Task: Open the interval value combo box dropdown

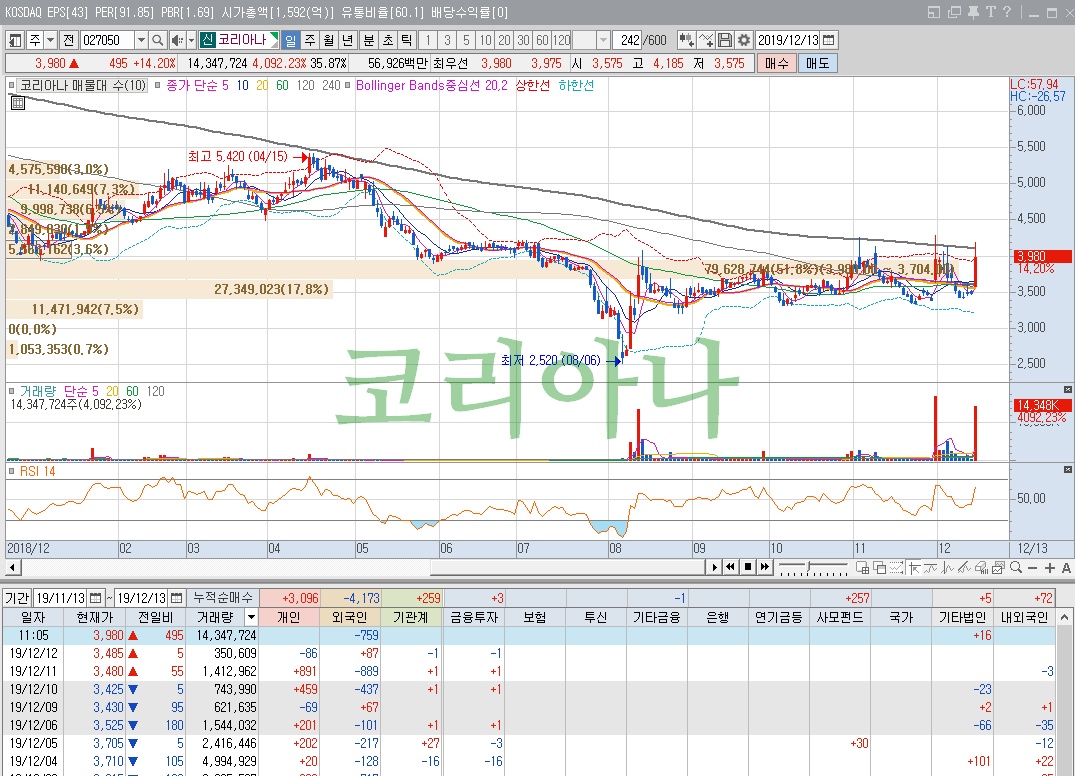Action: 603,40
